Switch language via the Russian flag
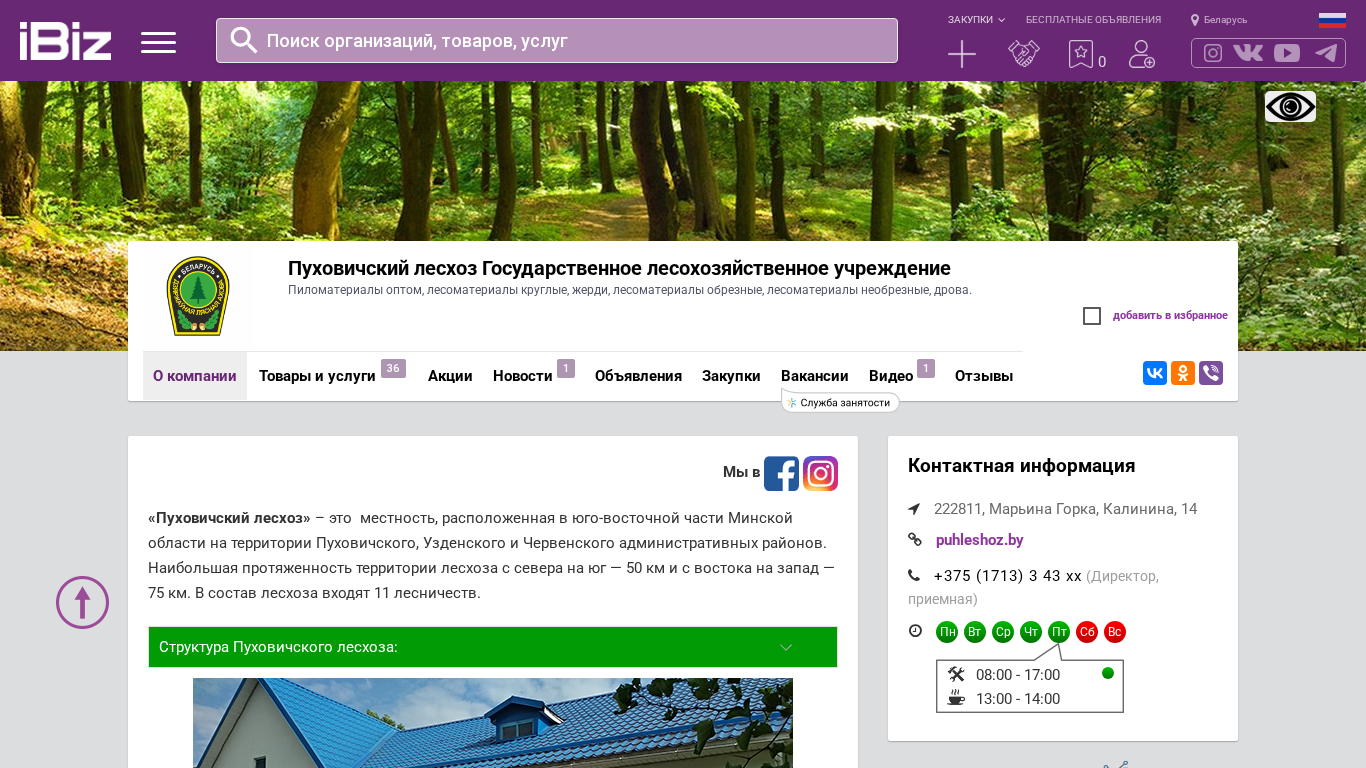This screenshot has width=1366, height=768. (x=1332, y=20)
